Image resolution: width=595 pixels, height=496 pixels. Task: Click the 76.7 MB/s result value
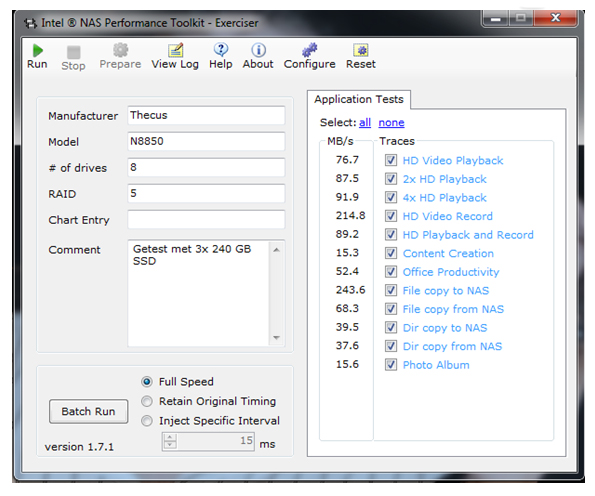pyautogui.click(x=347, y=160)
